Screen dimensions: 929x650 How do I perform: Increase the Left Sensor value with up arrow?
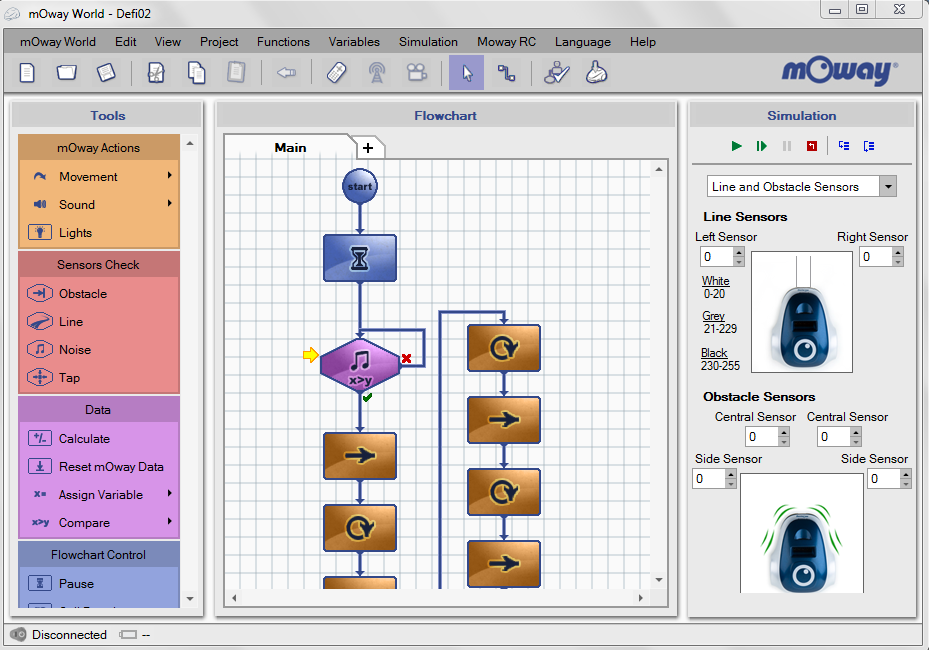[738, 252]
